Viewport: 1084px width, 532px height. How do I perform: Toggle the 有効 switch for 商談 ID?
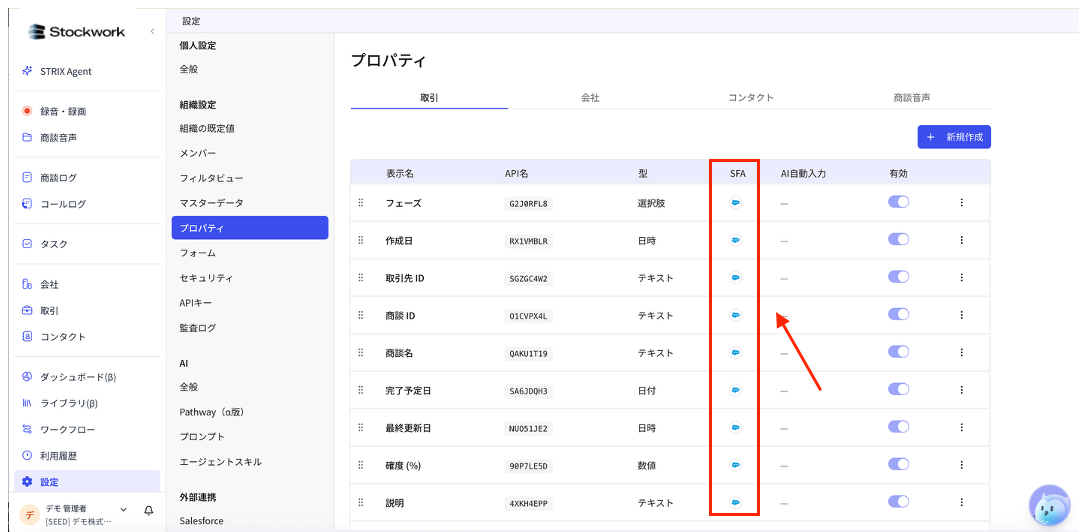[x=898, y=314]
